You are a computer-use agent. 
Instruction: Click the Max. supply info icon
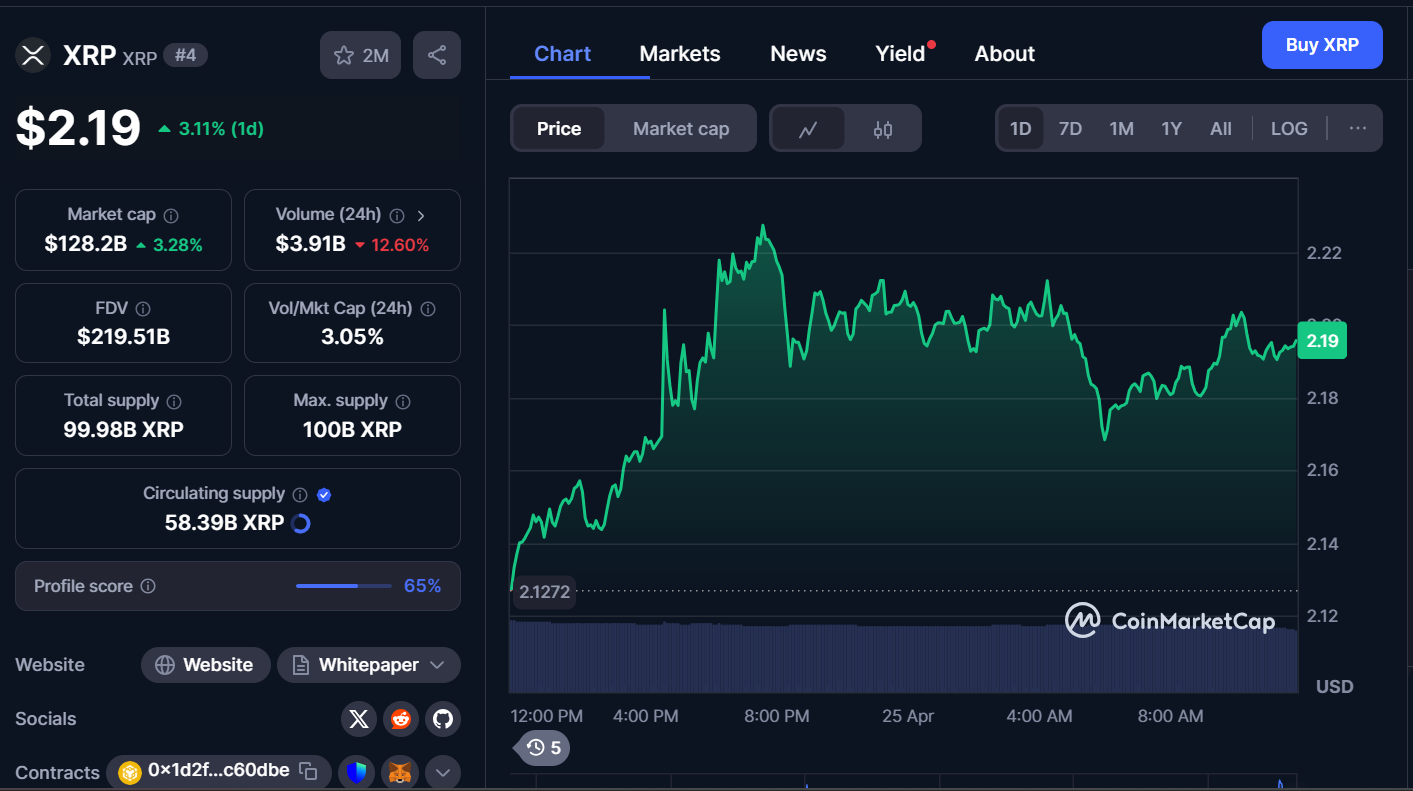coord(403,401)
